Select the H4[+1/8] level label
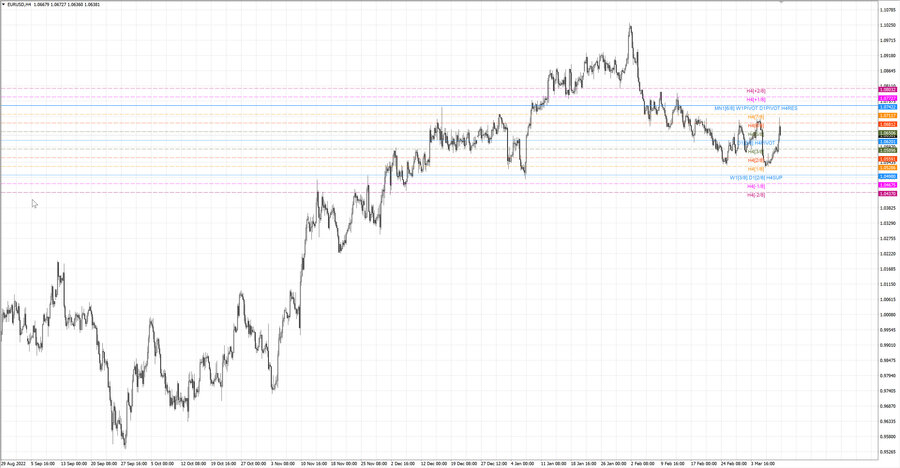The height and width of the screenshot is (468, 900). [x=755, y=99]
